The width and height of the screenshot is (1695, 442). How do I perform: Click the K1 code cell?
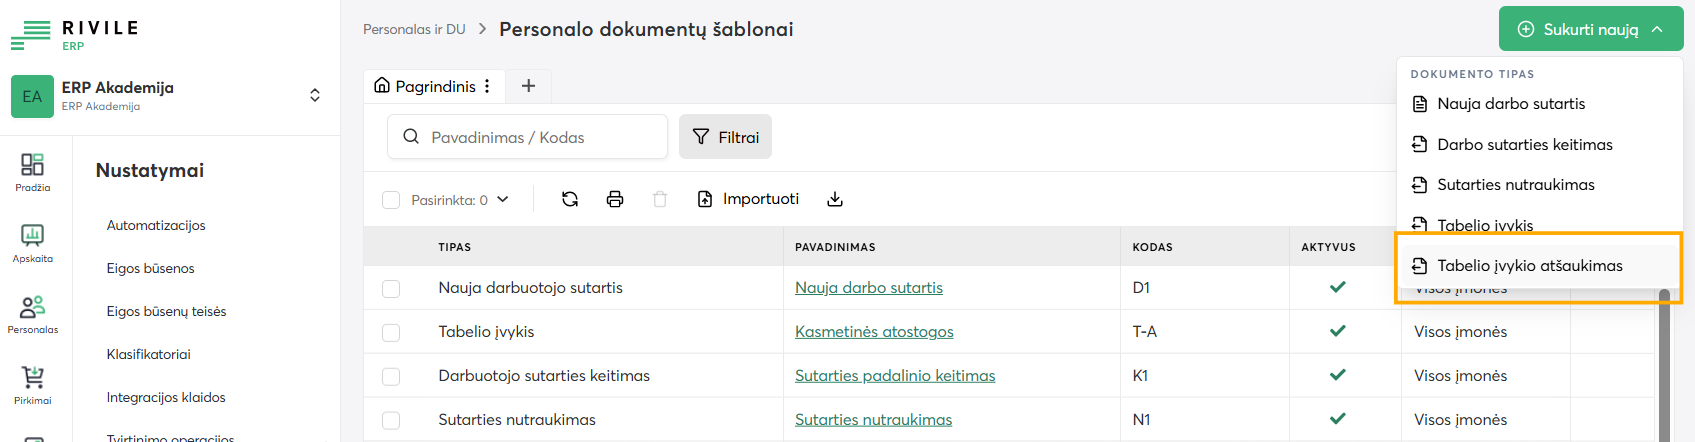(1141, 376)
